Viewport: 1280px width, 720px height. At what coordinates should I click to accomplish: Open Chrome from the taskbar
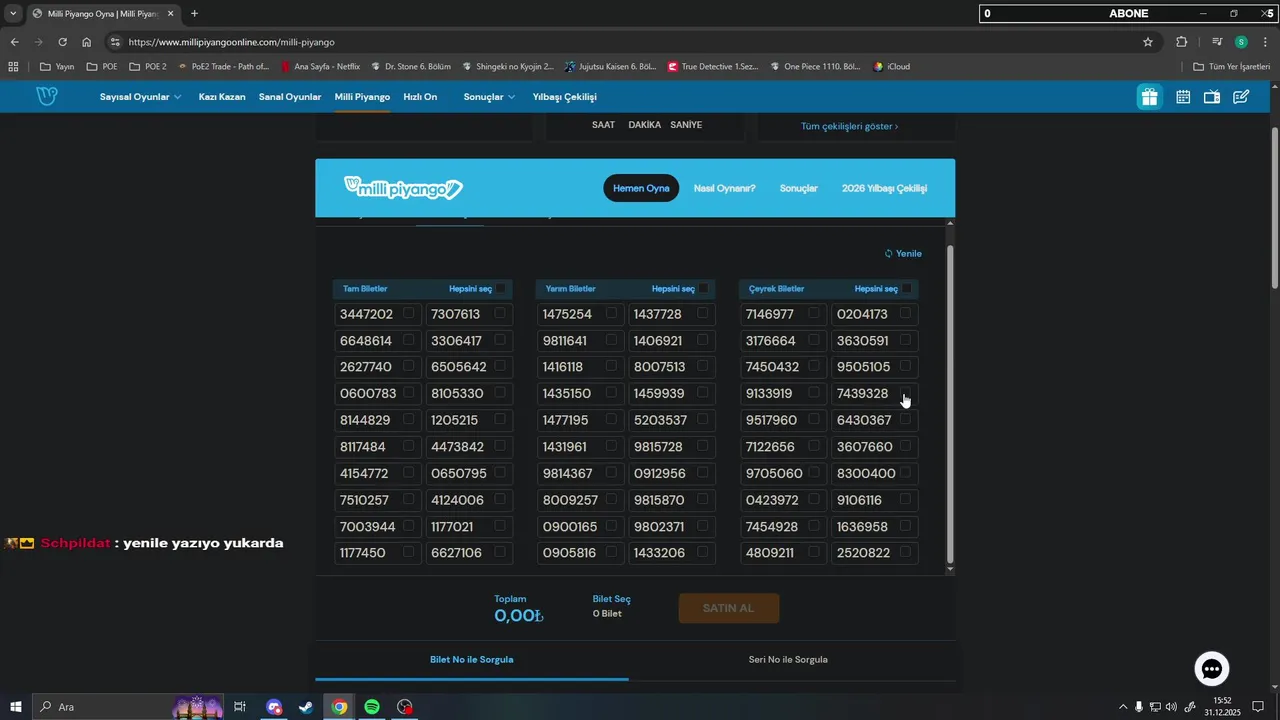pos(340,707)
